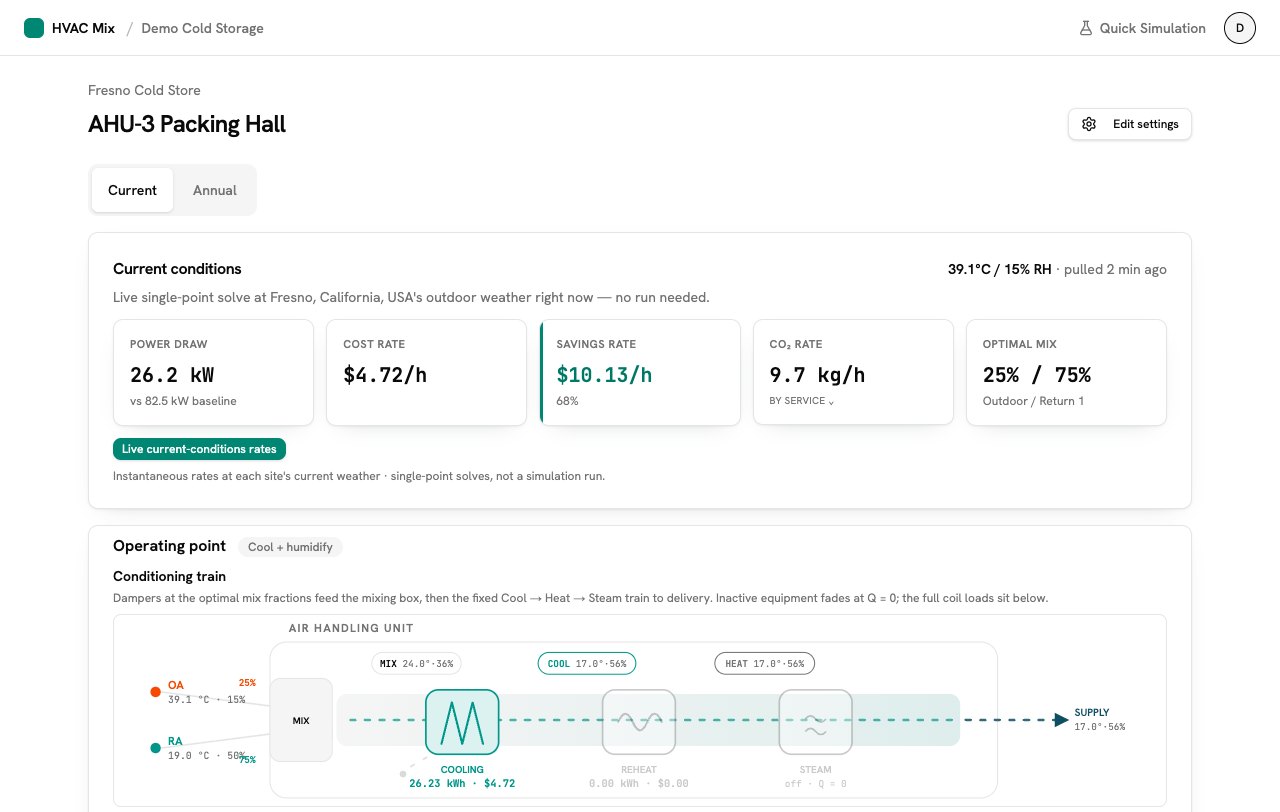Click the Live current-conditions rates badge
Viewport: 1280px width, 812px height.
tap(200, 449)
